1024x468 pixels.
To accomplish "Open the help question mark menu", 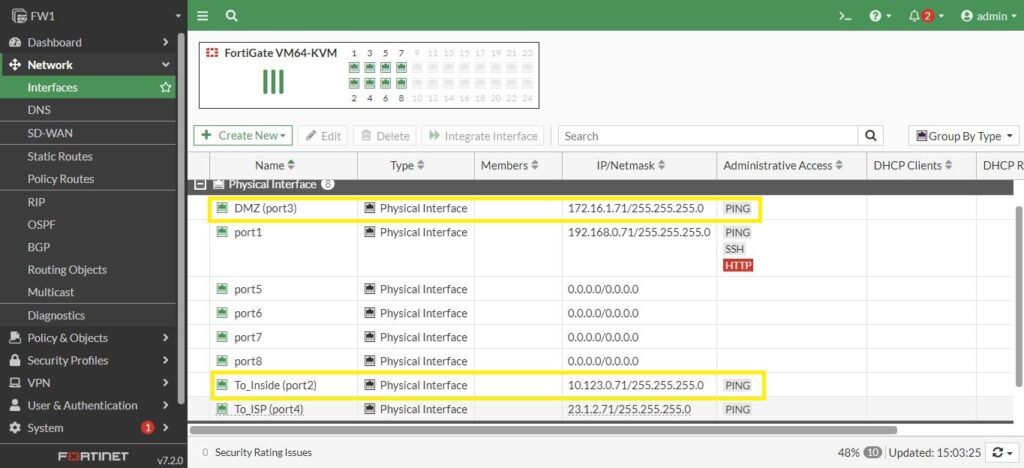I will point(880,16).
